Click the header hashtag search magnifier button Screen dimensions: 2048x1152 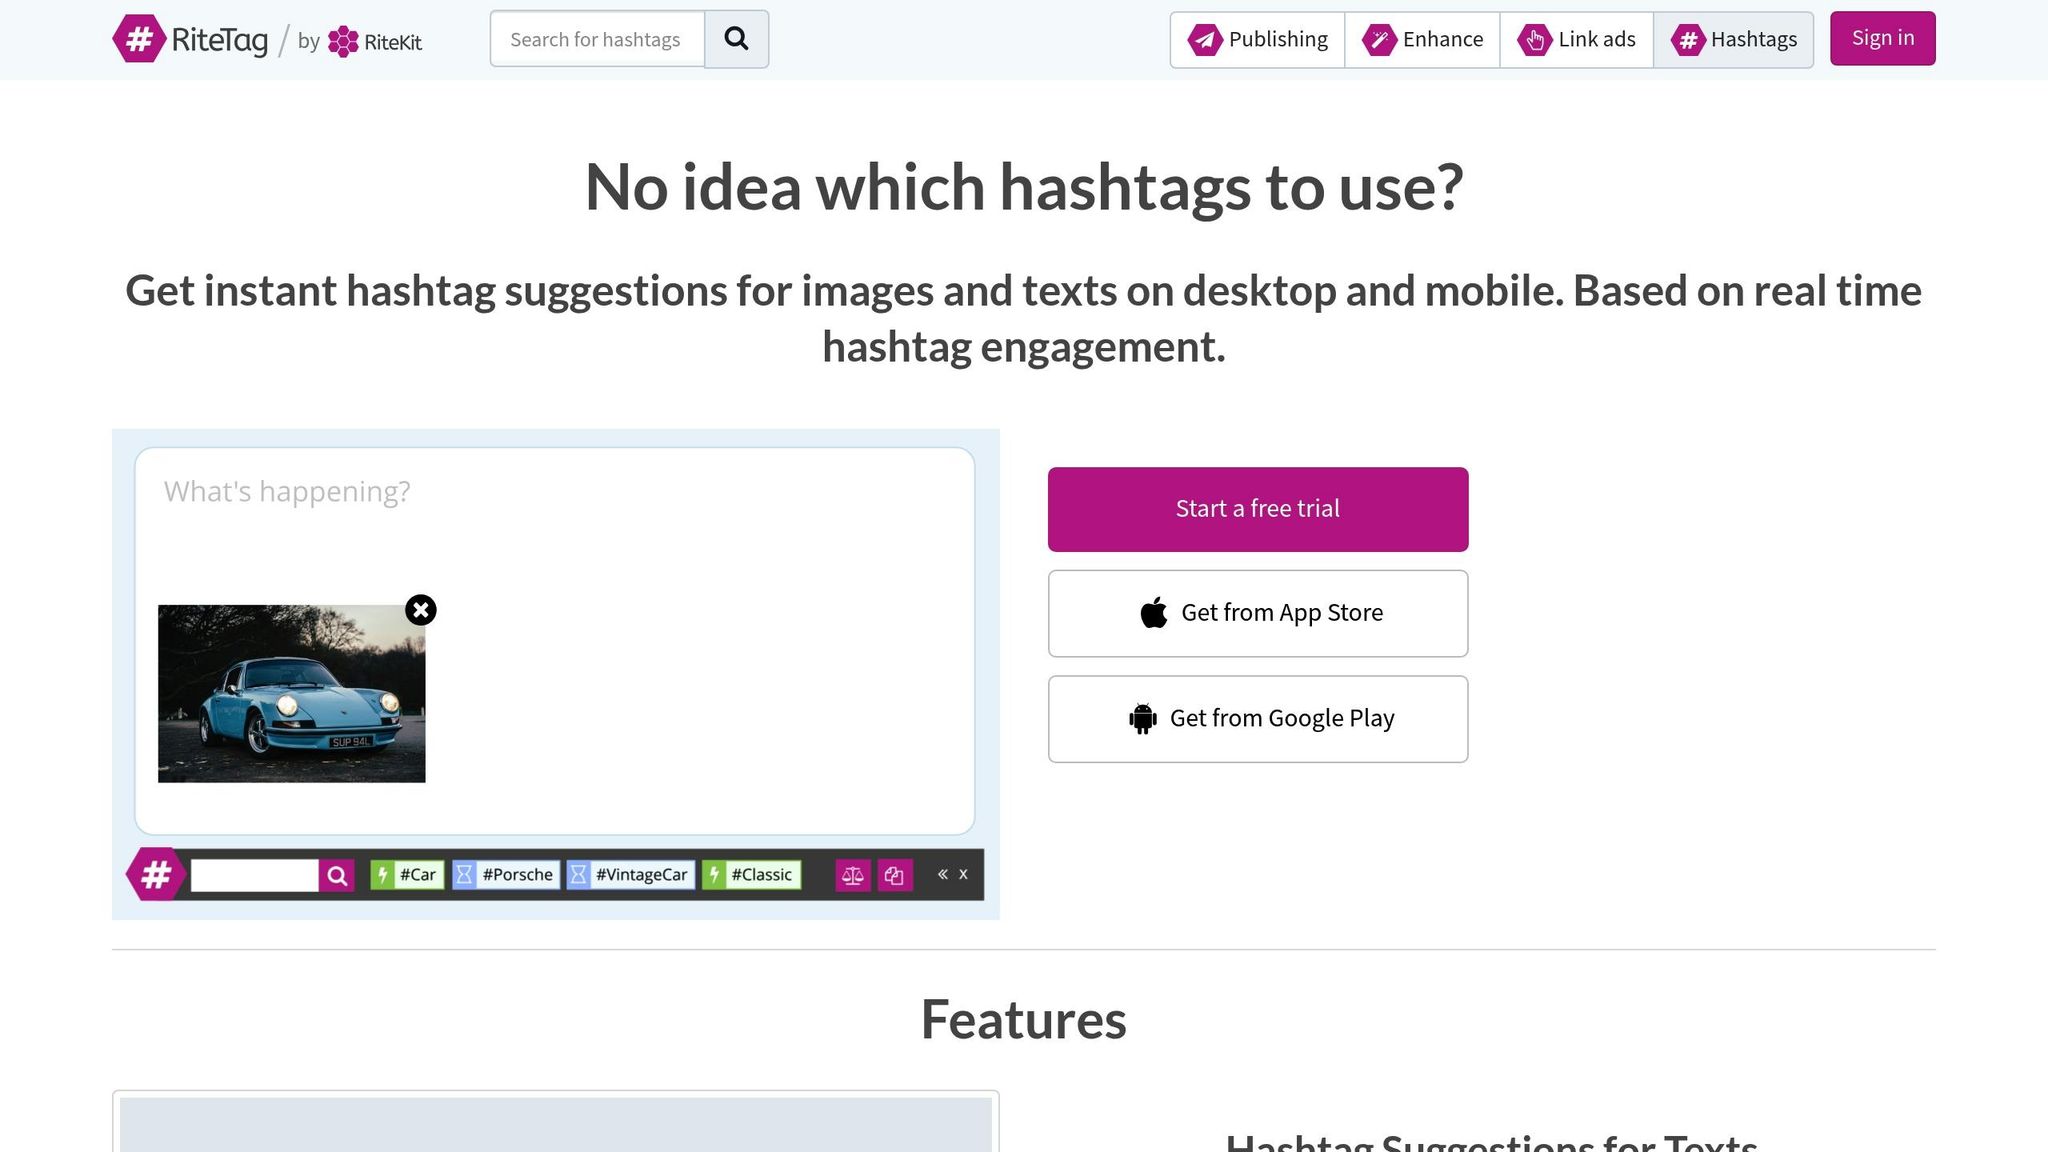click(736, 39)
